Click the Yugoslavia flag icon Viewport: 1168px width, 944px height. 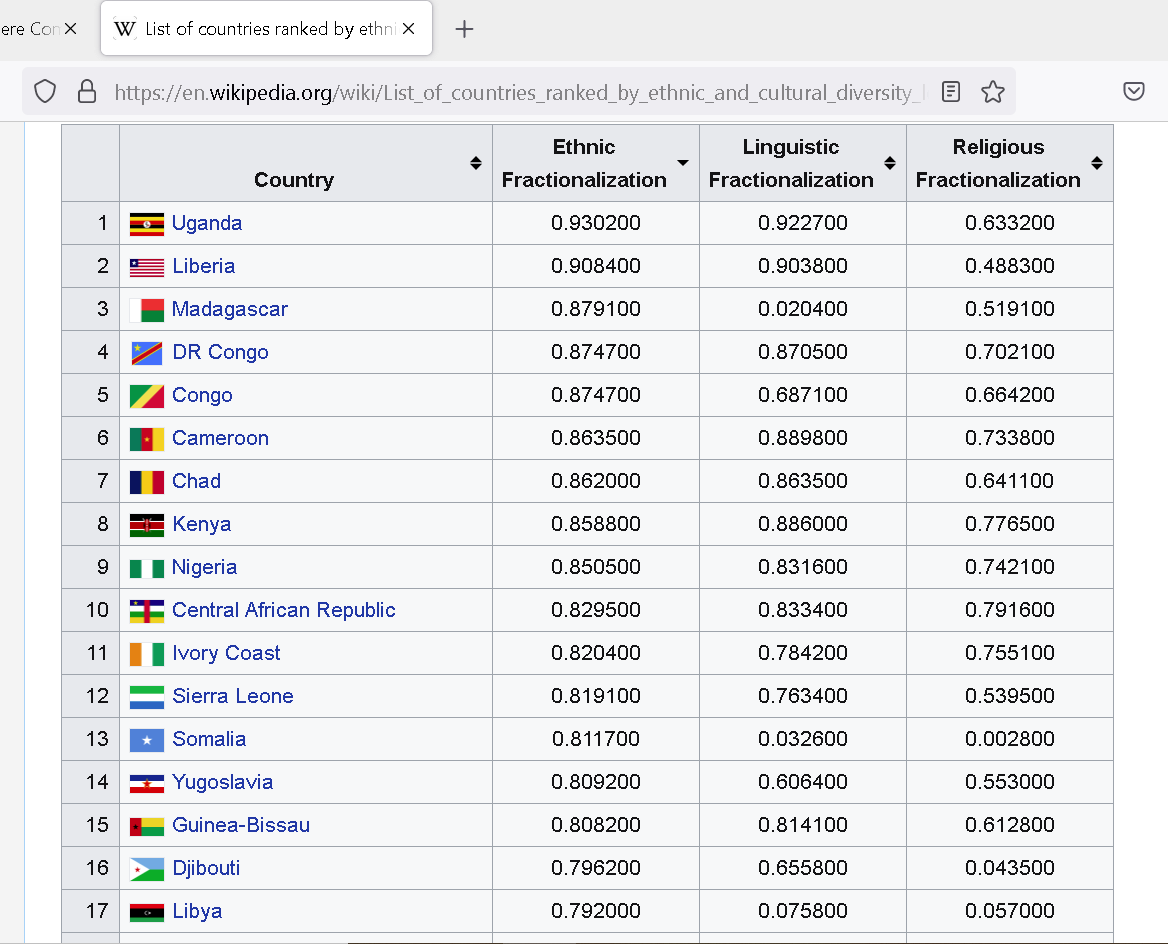click(x=147, y=784)
